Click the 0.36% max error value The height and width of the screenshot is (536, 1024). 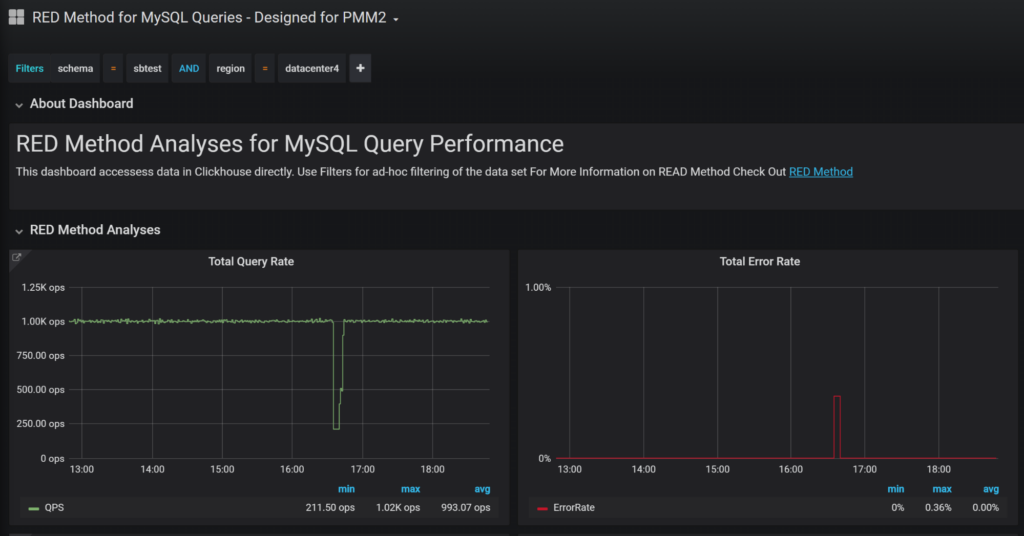pos(938,507)
